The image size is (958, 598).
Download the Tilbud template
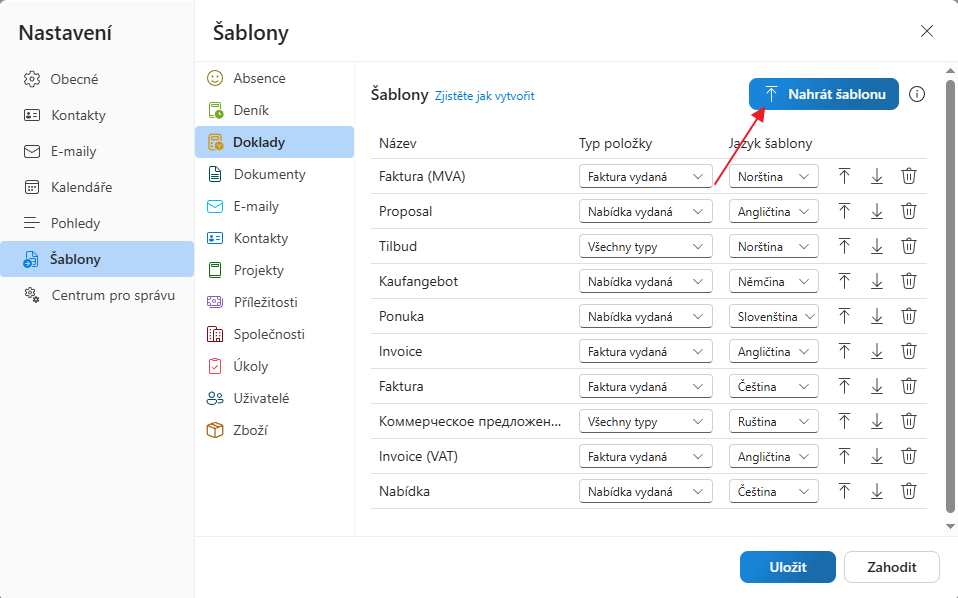click(x=877, y=246)
